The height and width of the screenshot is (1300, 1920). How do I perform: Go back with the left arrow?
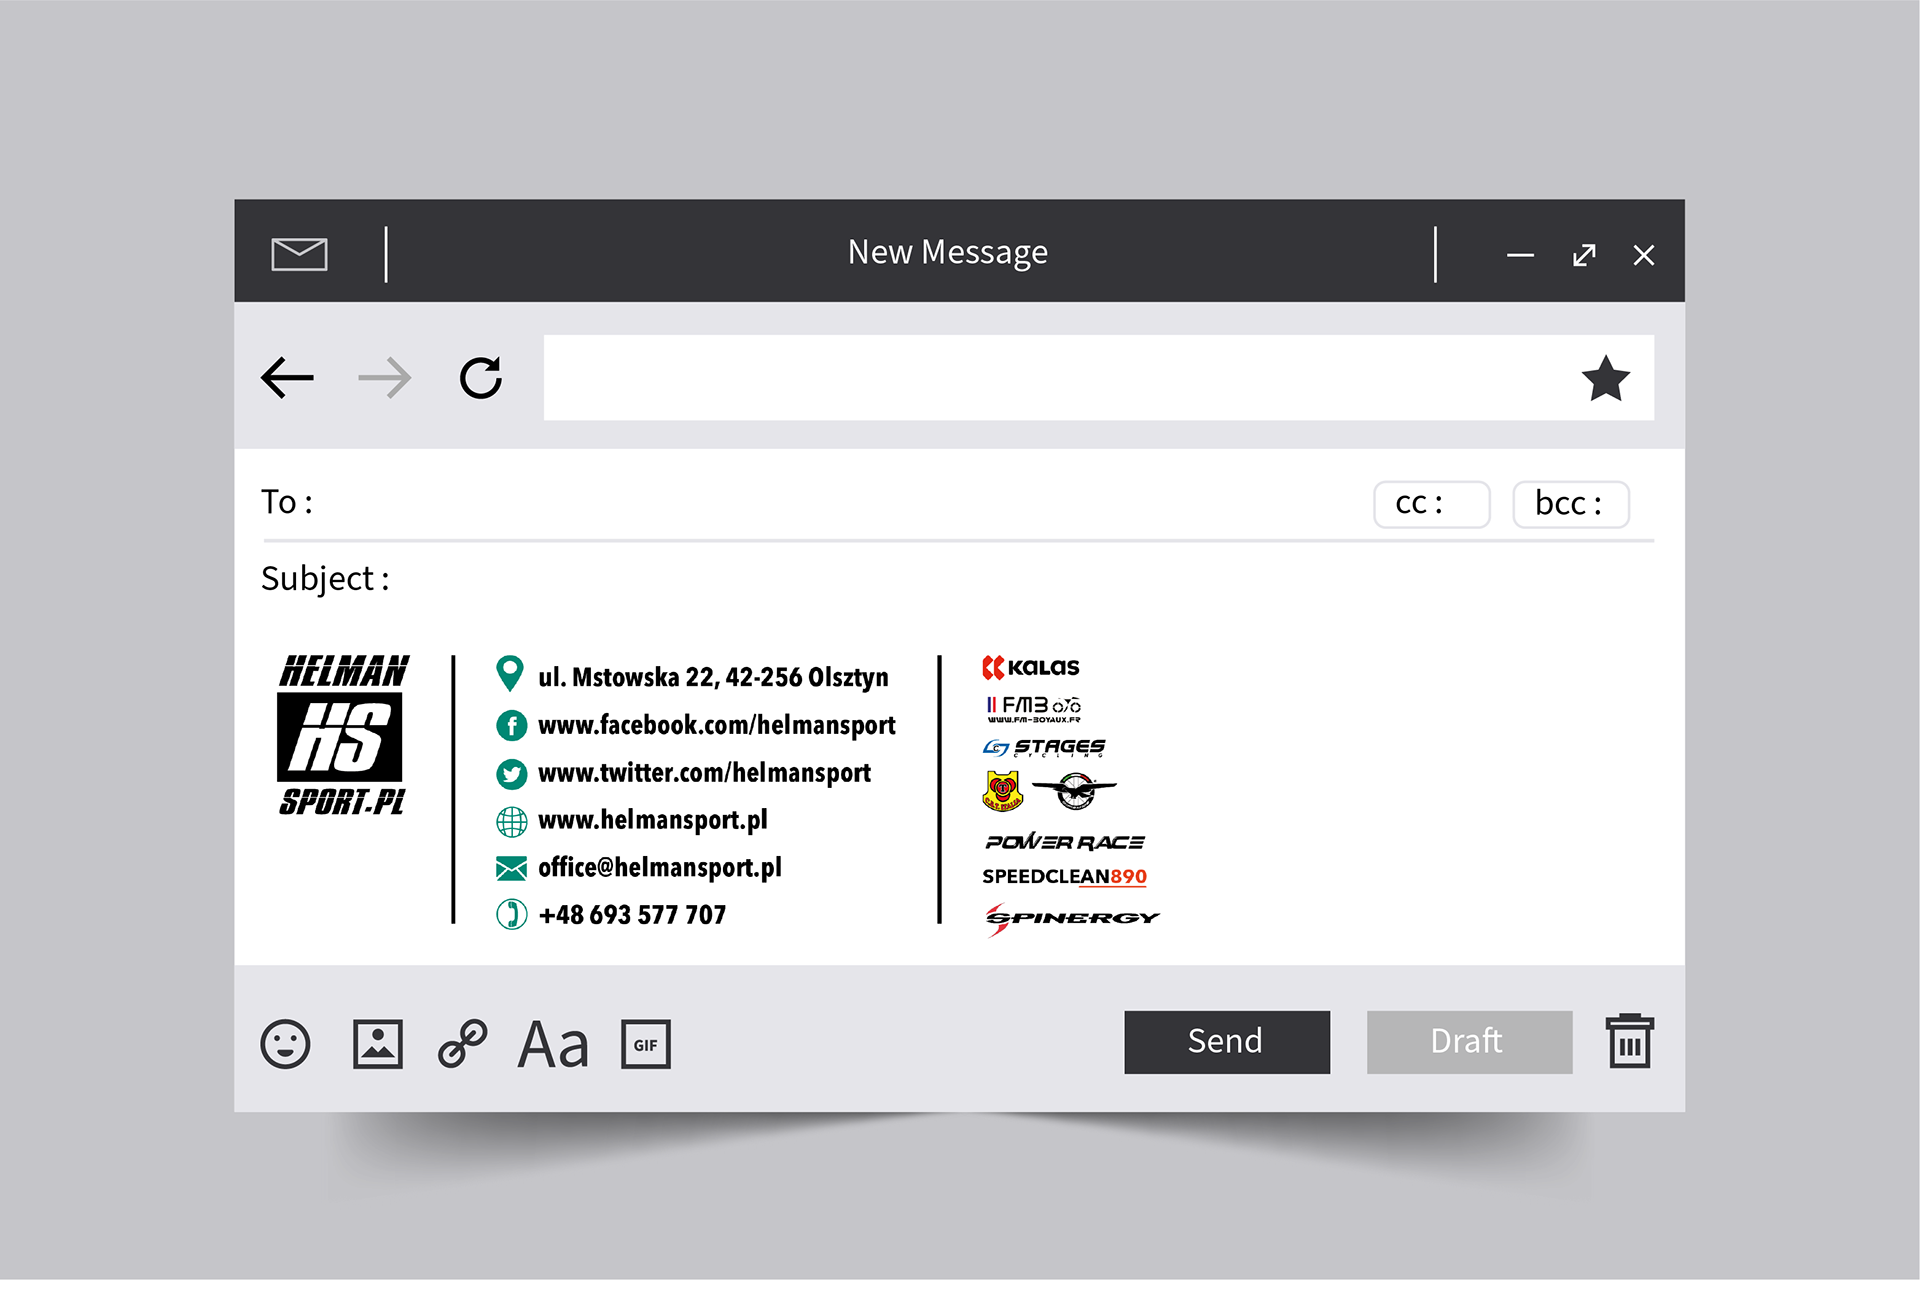point(287,378)
